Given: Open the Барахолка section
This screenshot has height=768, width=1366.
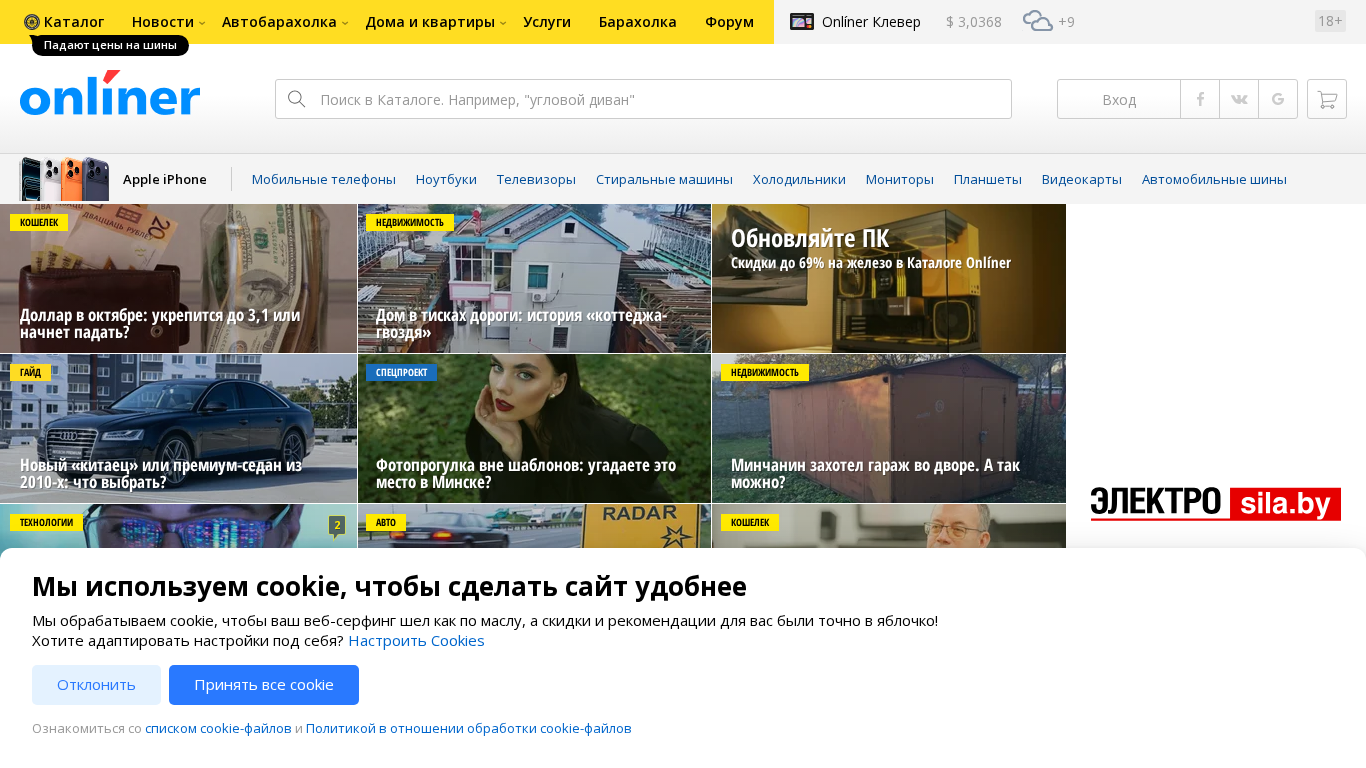Looking at the screenshot, I should (x=638, y=21).
